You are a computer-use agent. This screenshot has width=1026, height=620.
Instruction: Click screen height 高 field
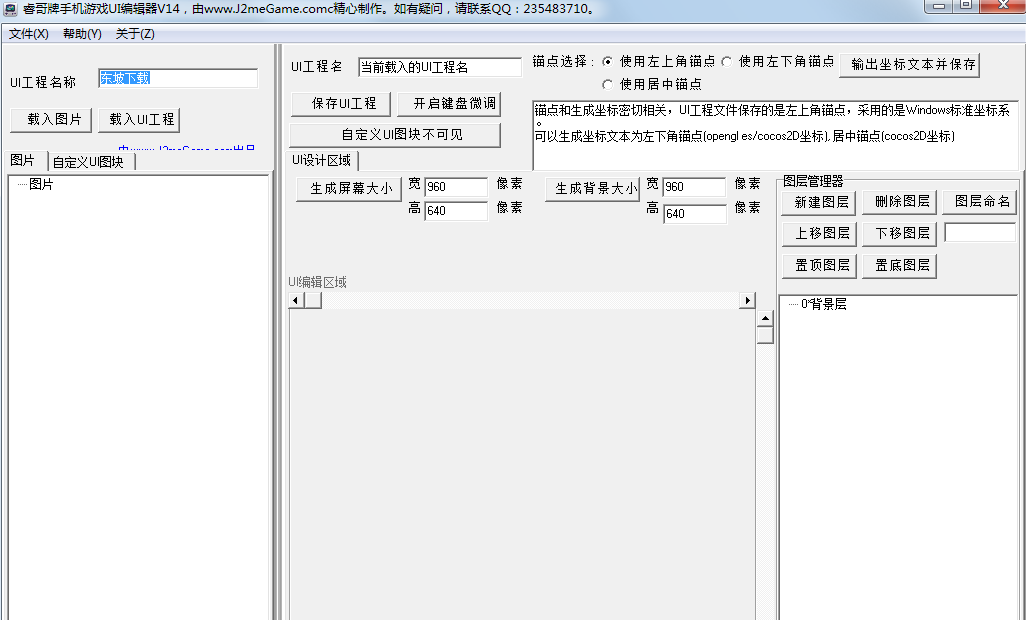click(x=456, y=211)
